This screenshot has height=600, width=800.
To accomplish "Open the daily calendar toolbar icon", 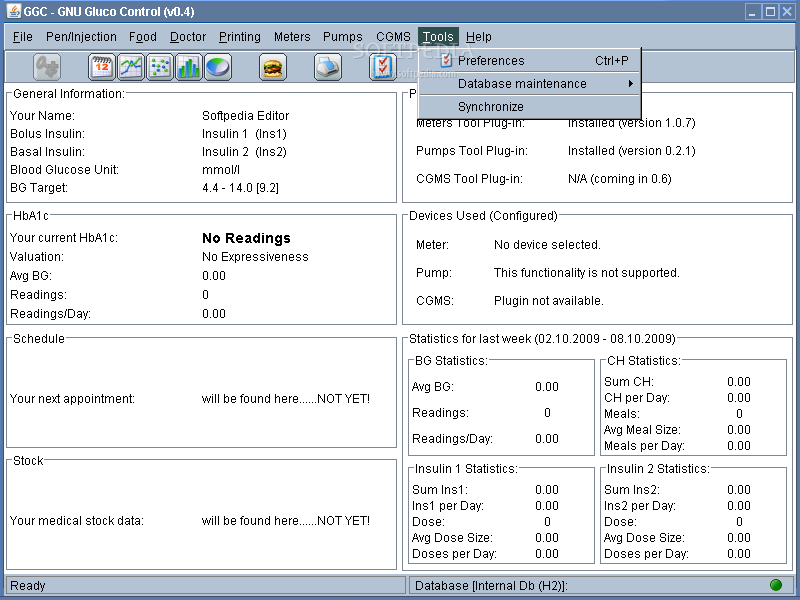I will [x=102, y=67].
